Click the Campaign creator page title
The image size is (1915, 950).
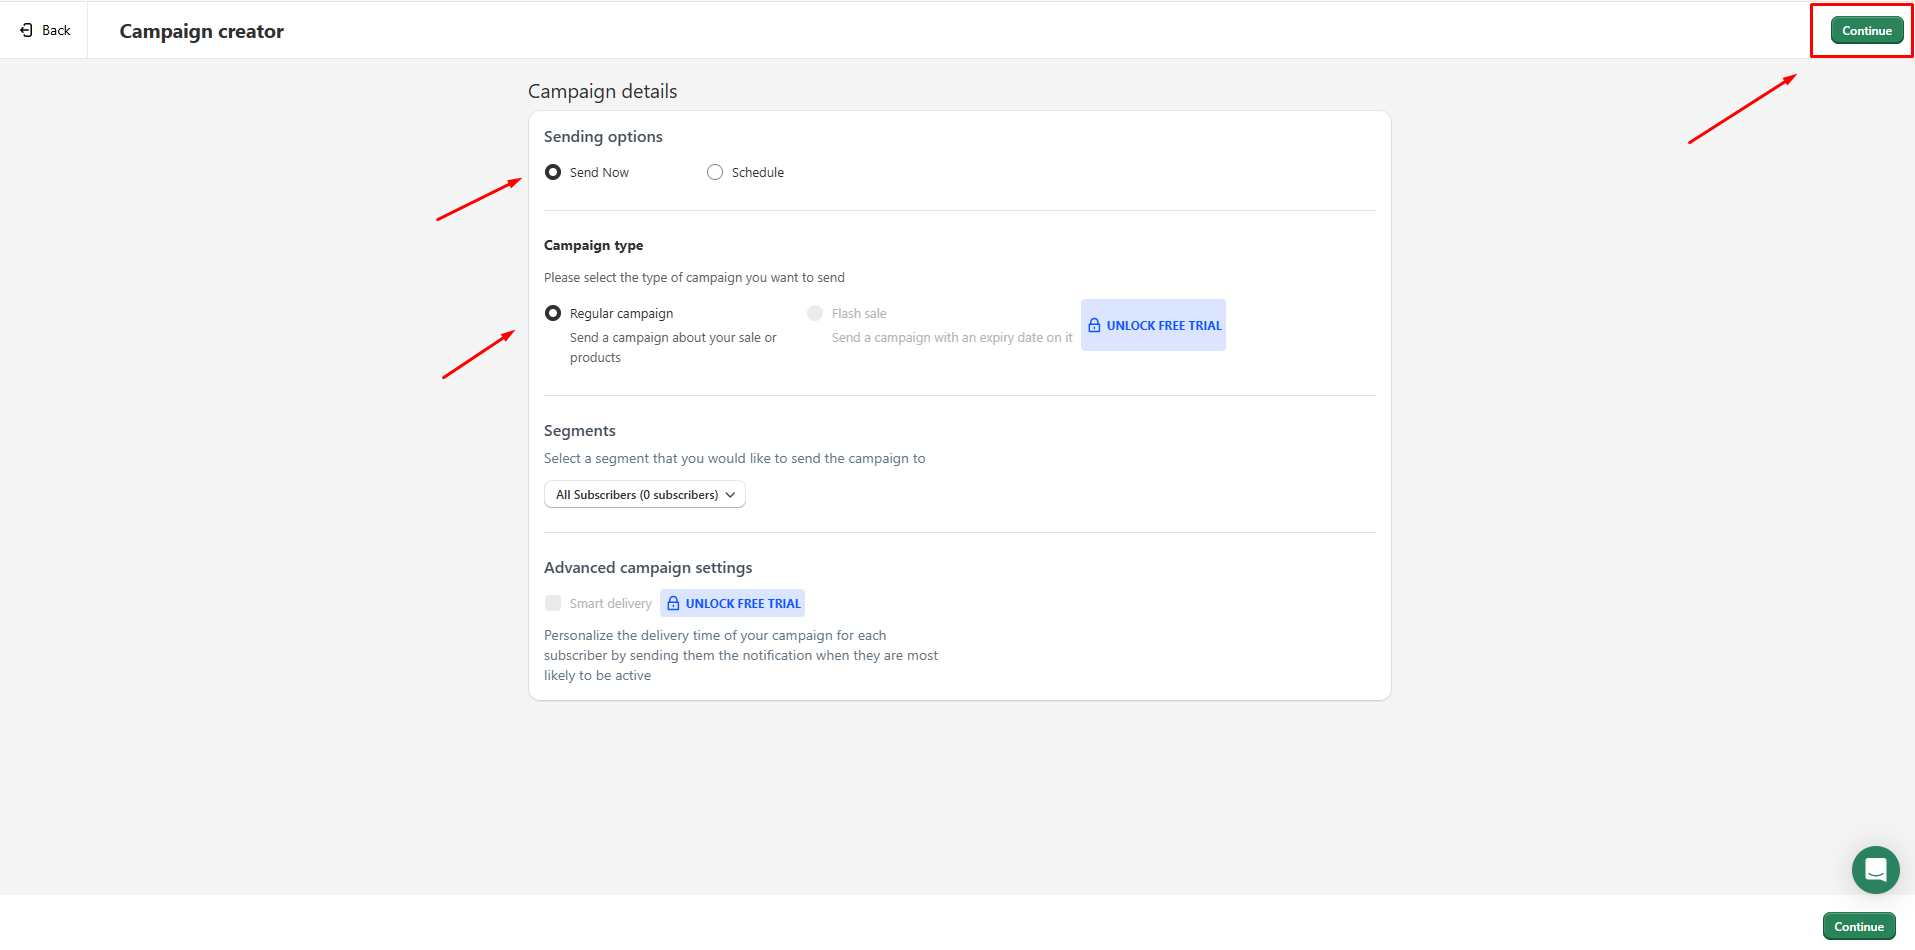coord(201,31)
